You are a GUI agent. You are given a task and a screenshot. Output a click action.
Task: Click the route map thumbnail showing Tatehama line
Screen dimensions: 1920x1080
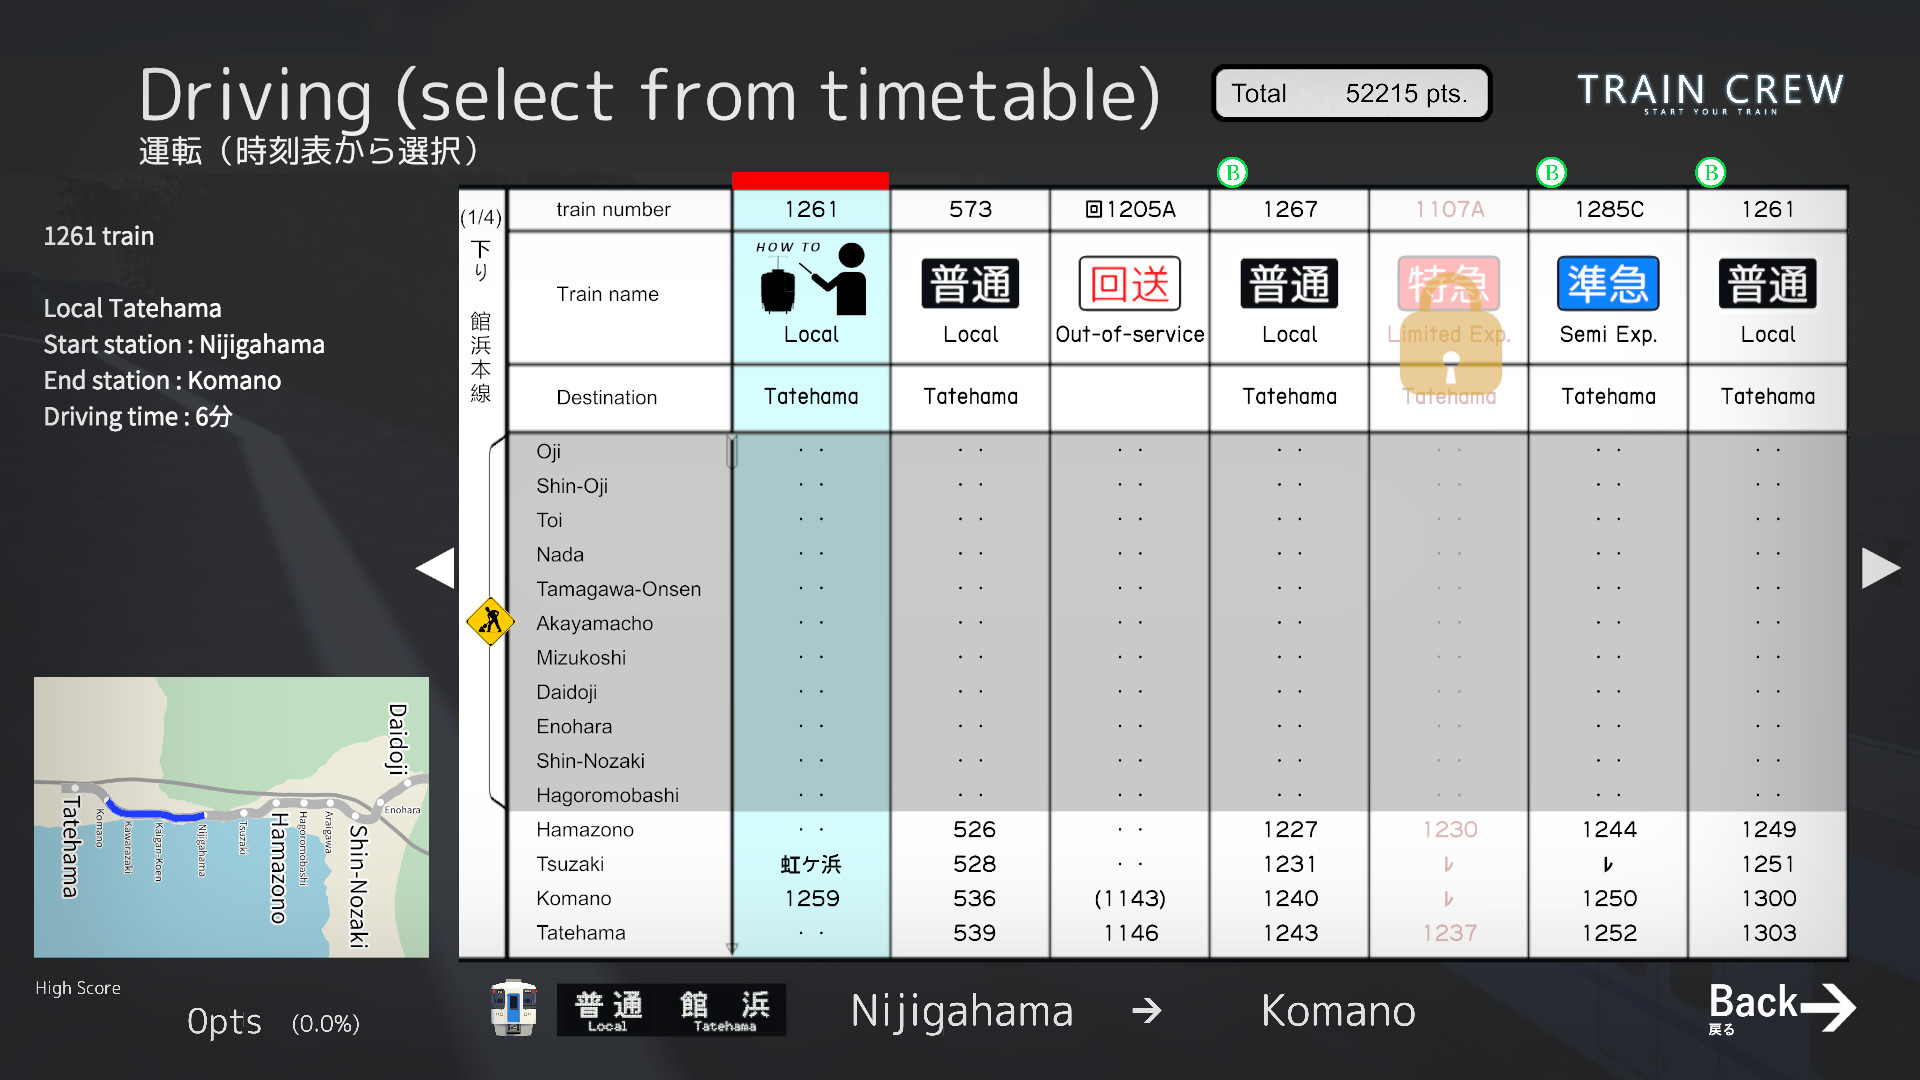[231, 815]
